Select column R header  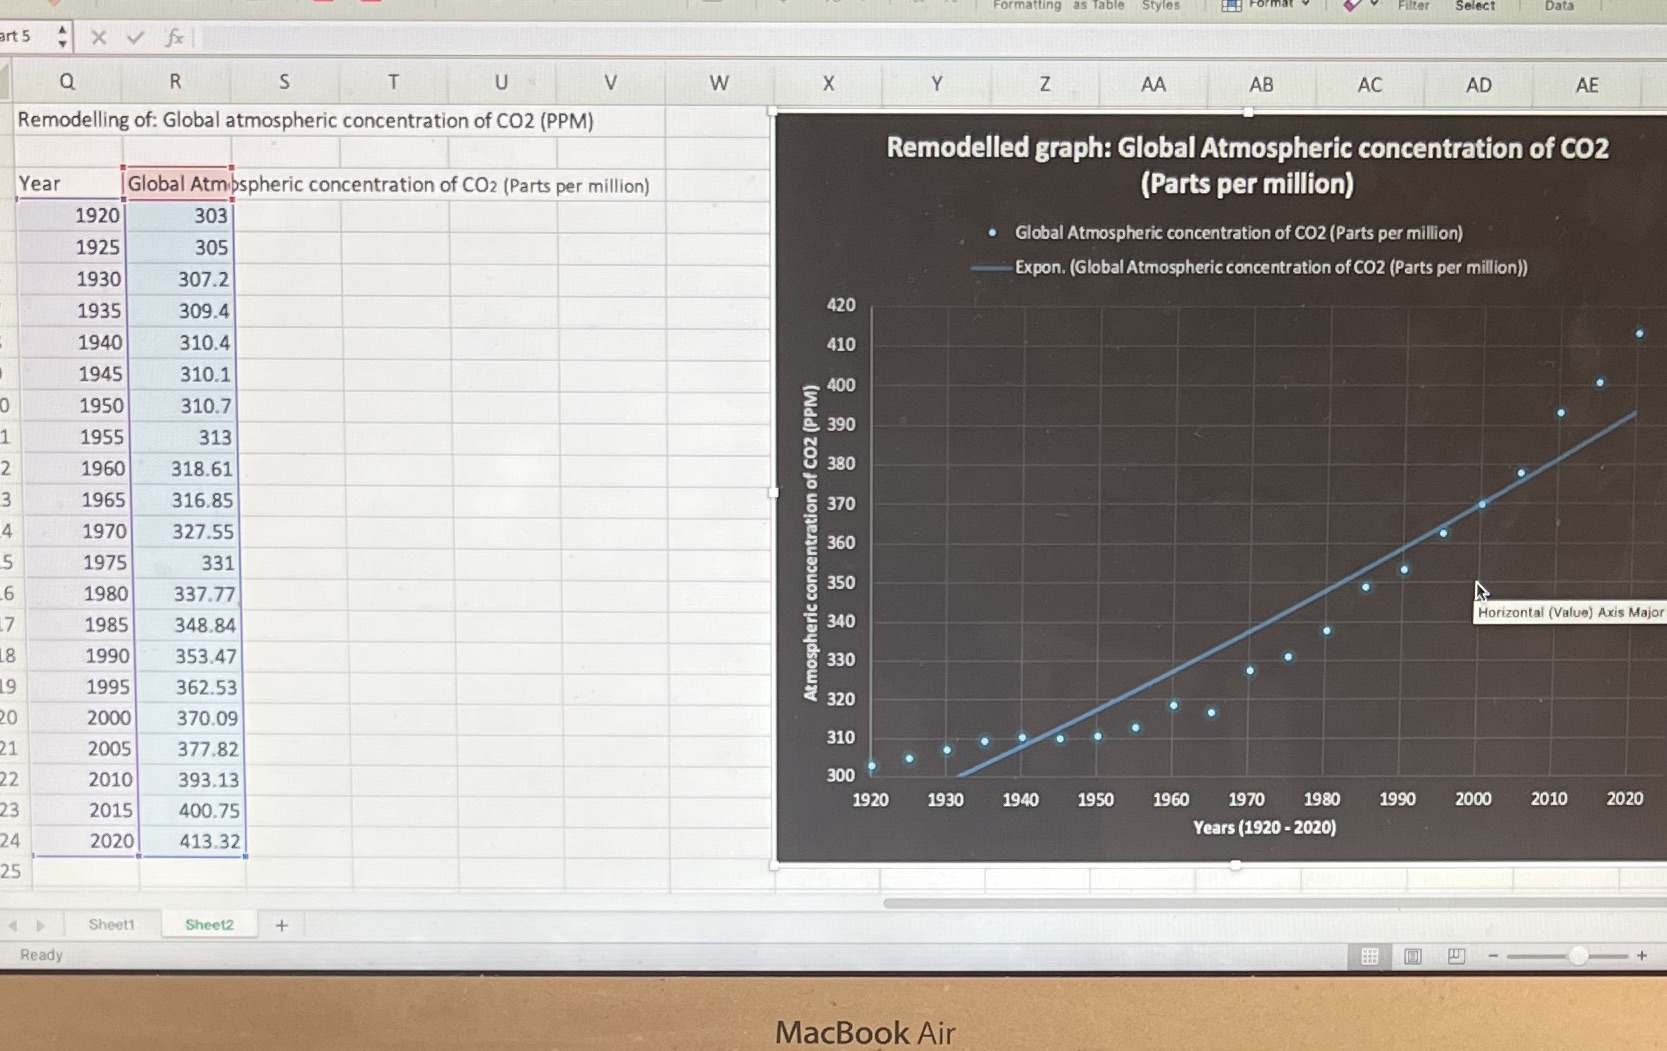[x=175, y=81]
